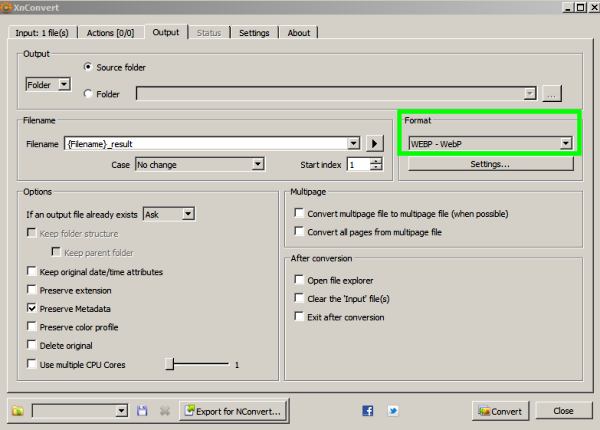The image size is (600, 430).
Task: Enable Keep original date/time attributes
Action: click(x=32, y=271)
